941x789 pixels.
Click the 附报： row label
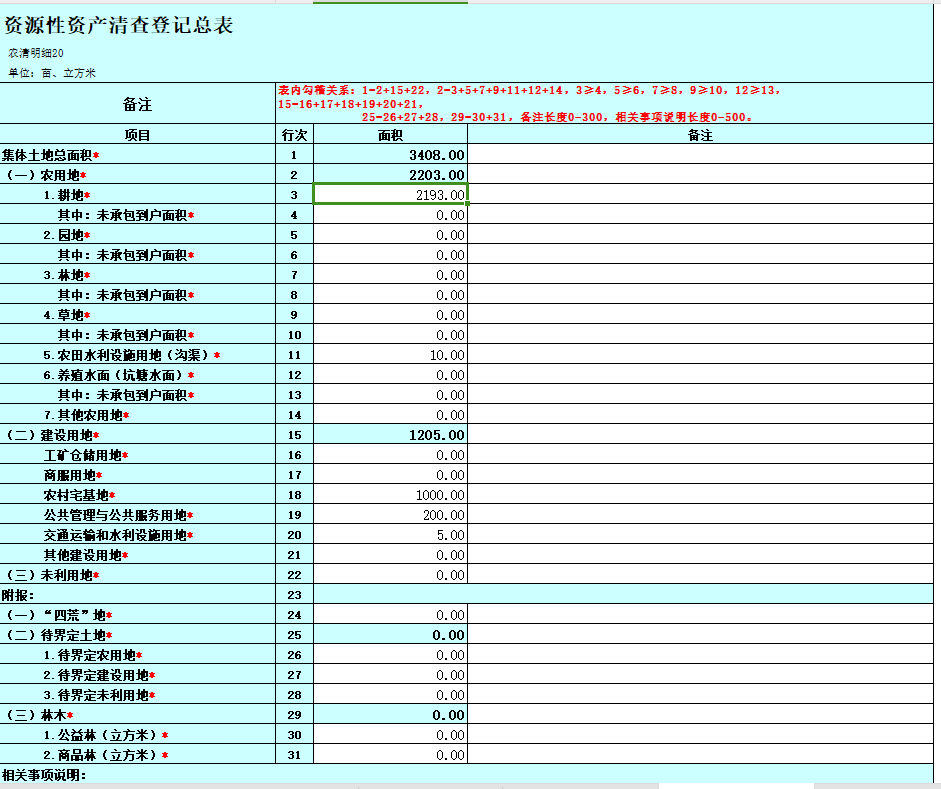[18, 595]
